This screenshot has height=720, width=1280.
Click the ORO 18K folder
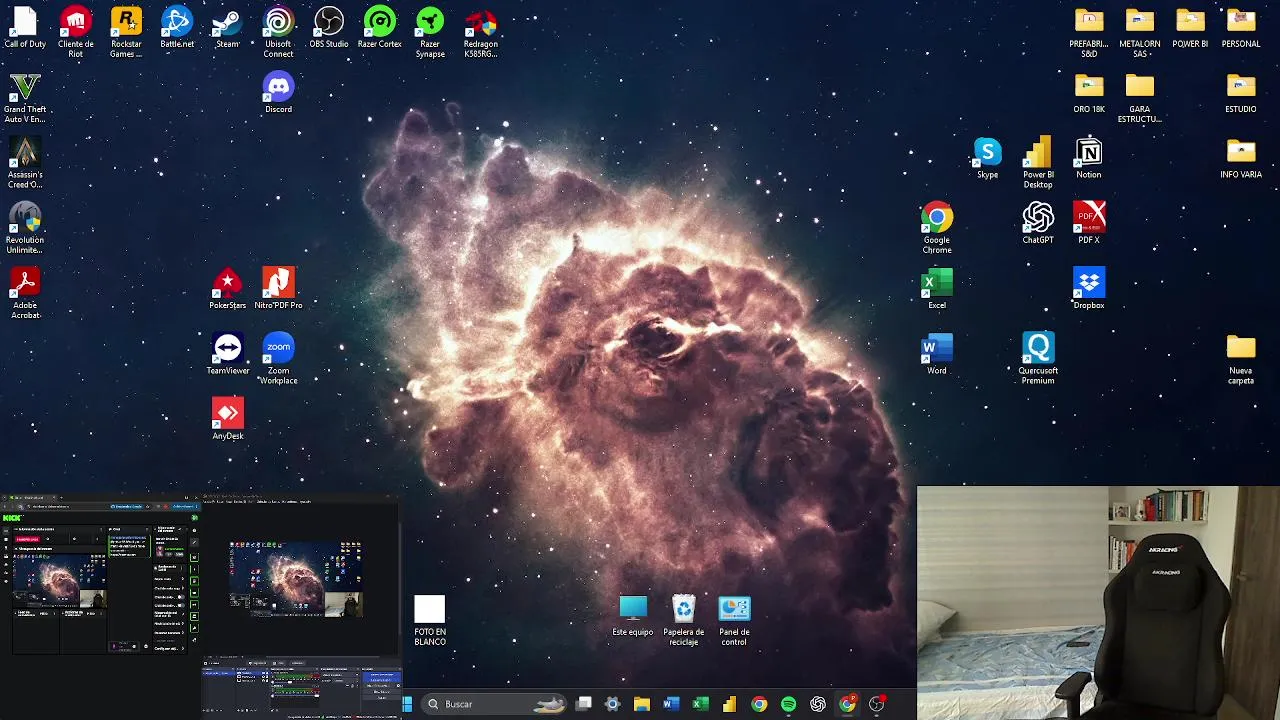pos(1089,93)
